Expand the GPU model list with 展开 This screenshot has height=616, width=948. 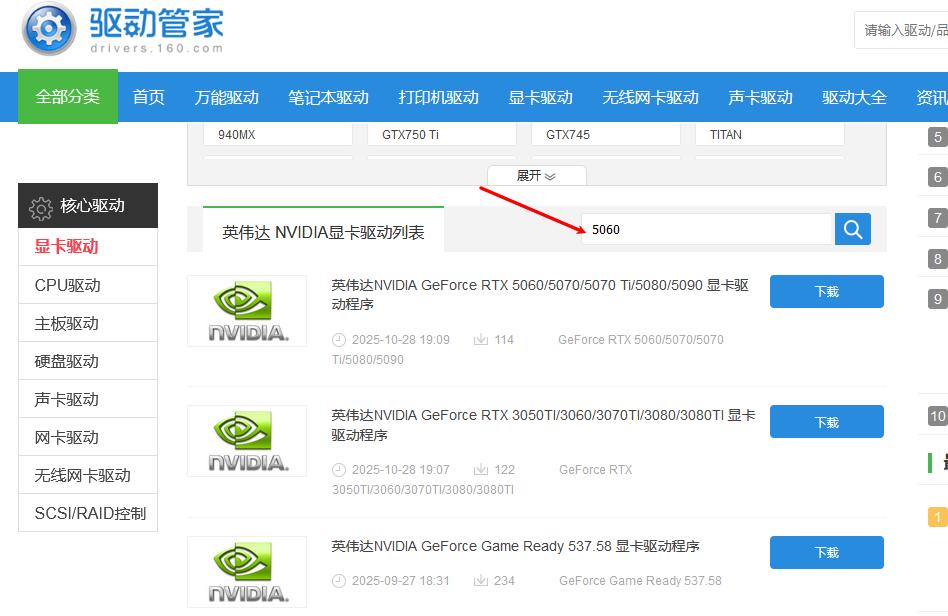click(x=536, y=175)
